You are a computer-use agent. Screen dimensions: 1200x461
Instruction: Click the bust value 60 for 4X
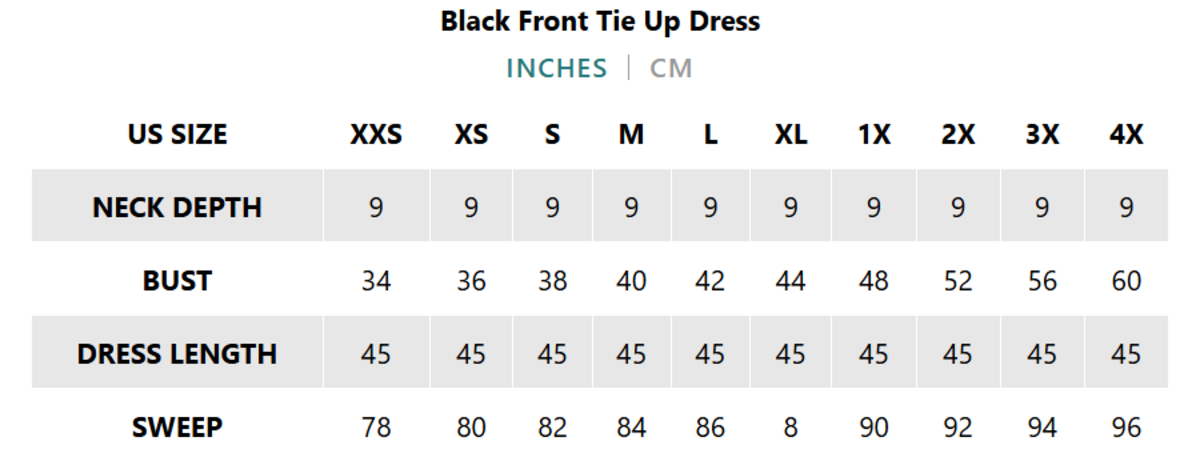[1126, 281]
